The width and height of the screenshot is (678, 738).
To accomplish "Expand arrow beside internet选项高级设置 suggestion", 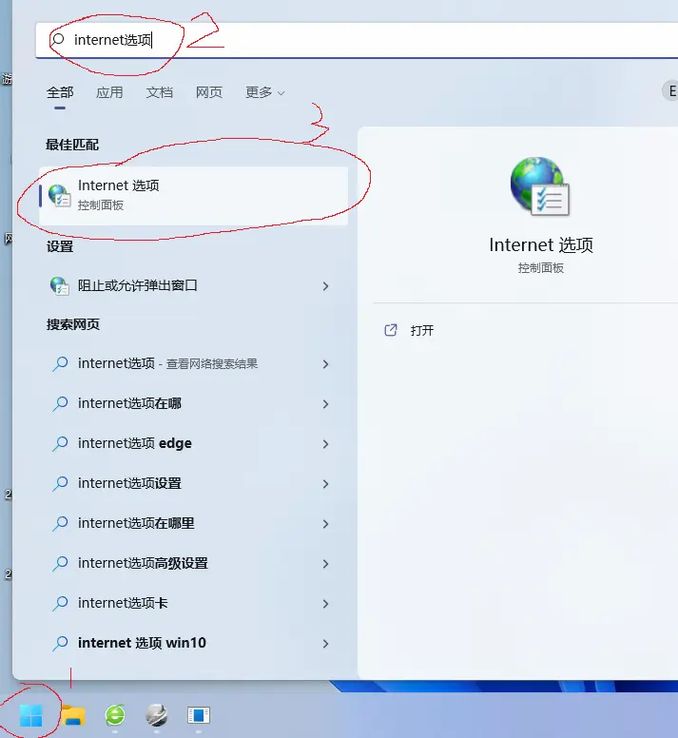I will [x=325, y=564].
